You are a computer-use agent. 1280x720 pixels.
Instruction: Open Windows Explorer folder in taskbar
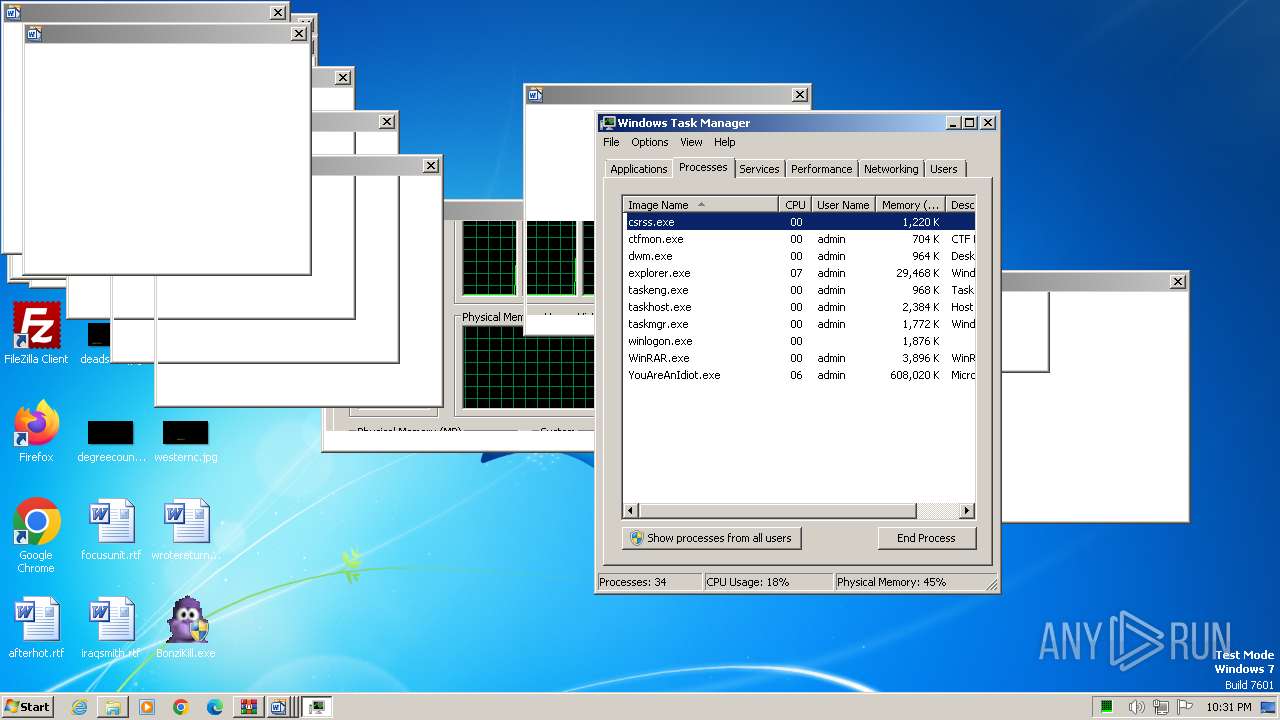point(113,707)
